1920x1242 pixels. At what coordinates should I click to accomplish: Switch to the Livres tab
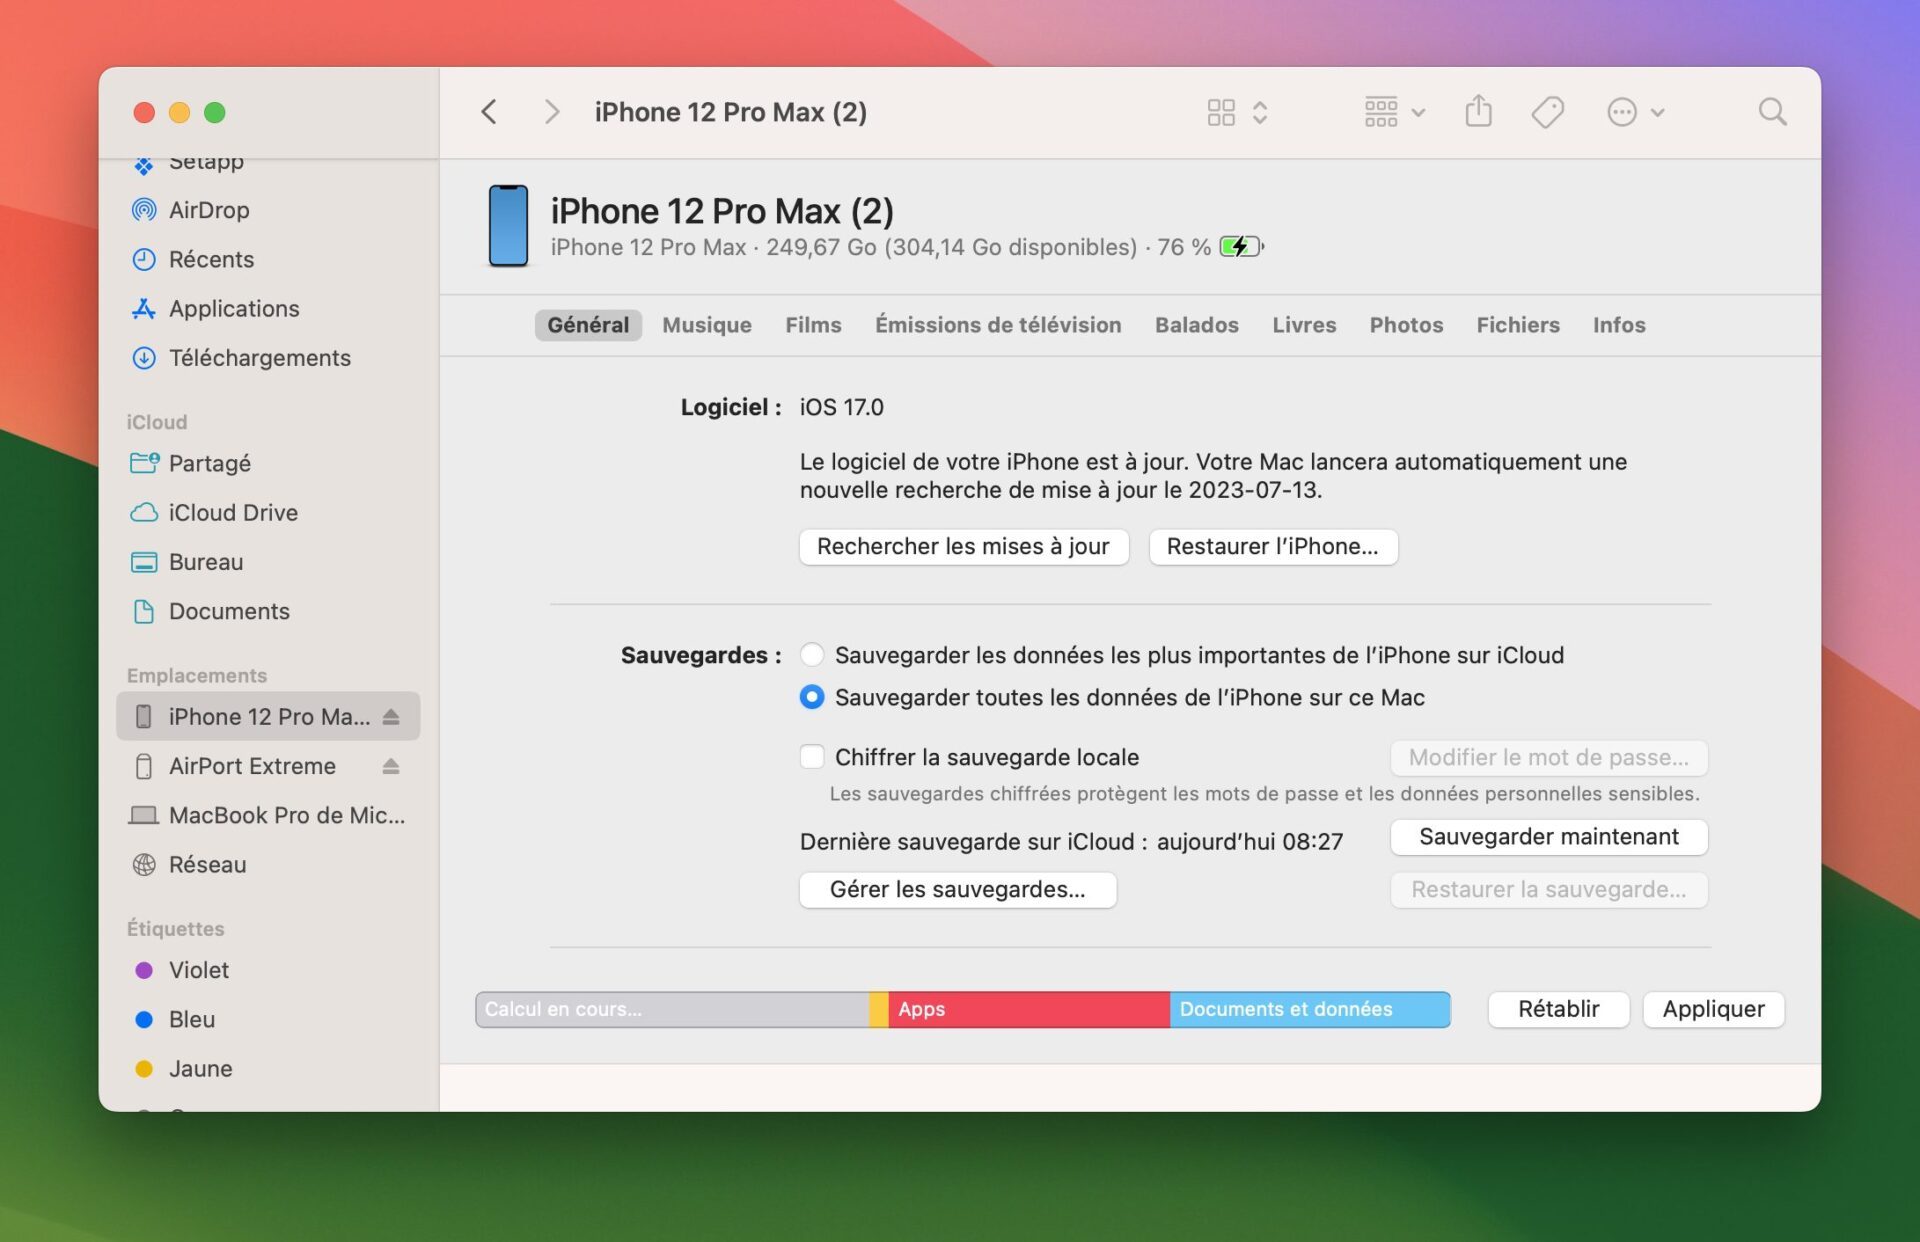coord(1304,325)
